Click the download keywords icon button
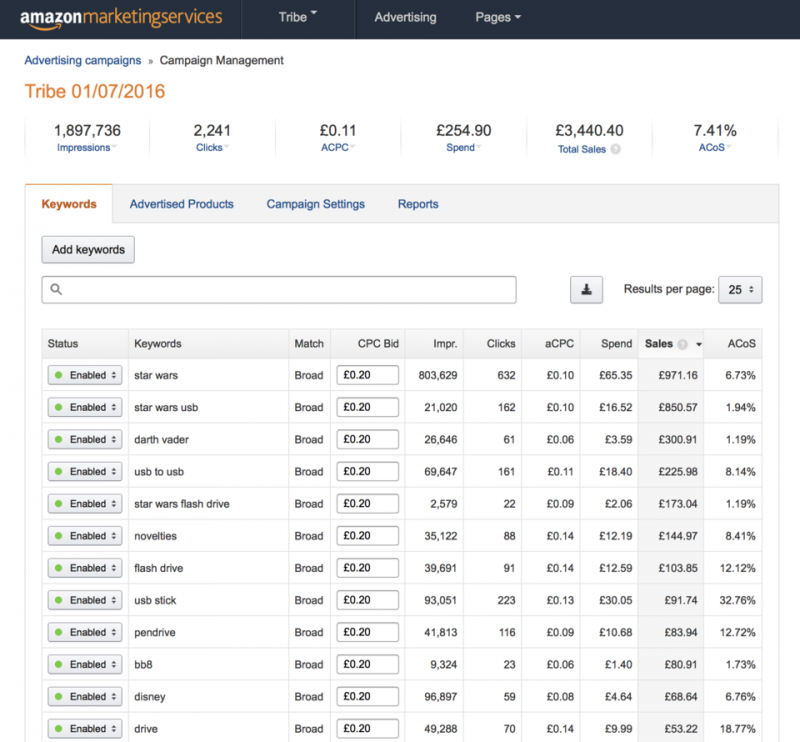Viewport: 800px width, 742px height. click(586, 290)
